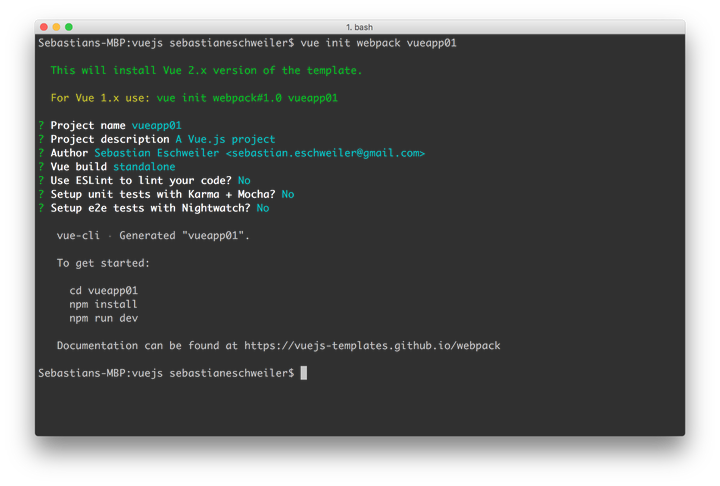Maximize the terminal with the green button

point(69,26)
